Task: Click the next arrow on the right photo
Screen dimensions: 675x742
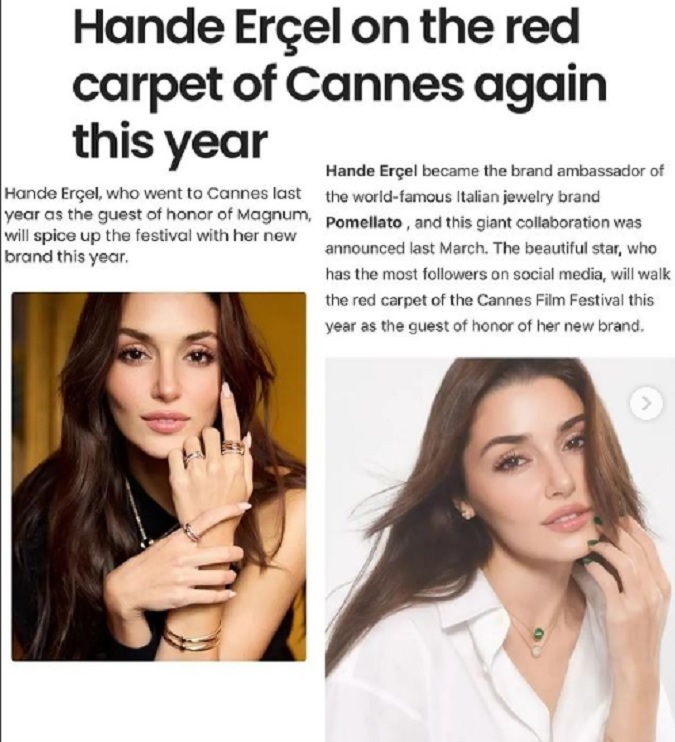Action: pyautogui.click(x=646, y=403)
